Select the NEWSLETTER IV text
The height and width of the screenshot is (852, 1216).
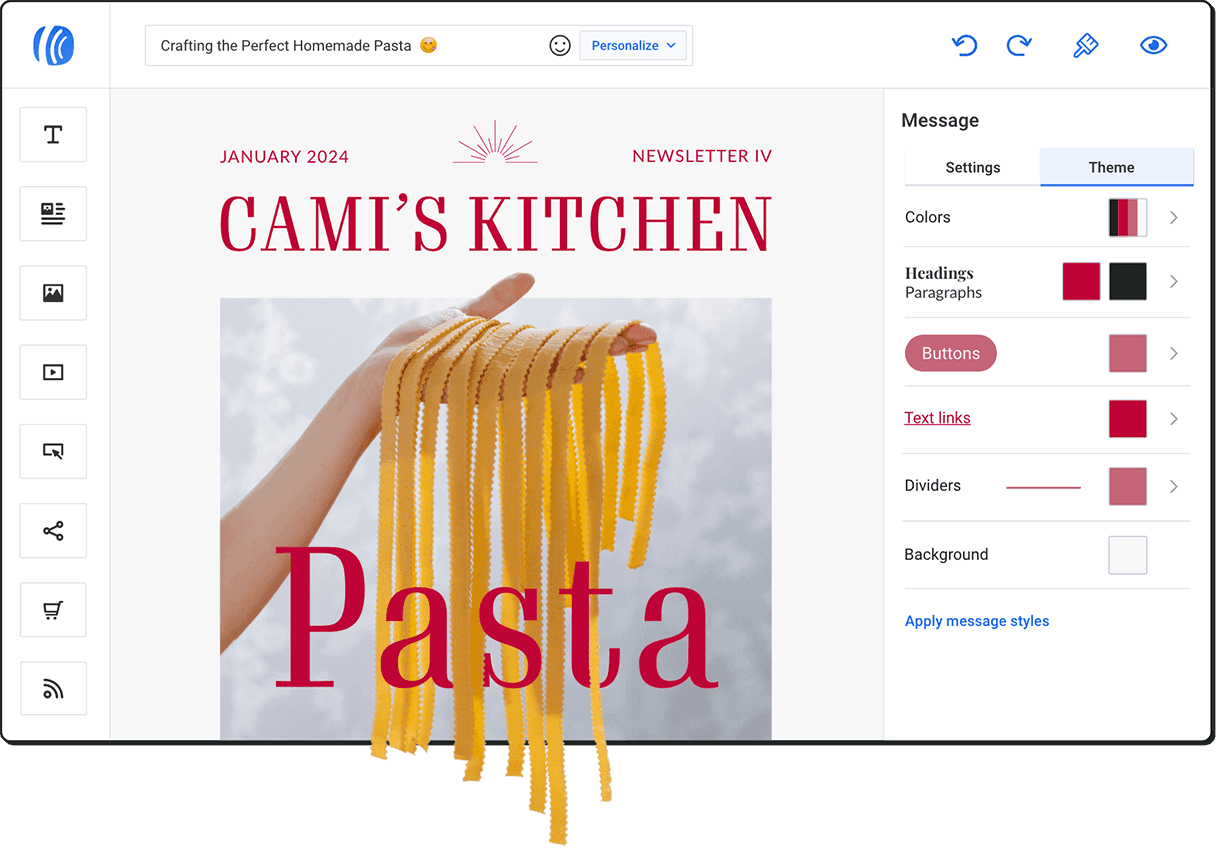pyautogui.click(x=702, y=156)
